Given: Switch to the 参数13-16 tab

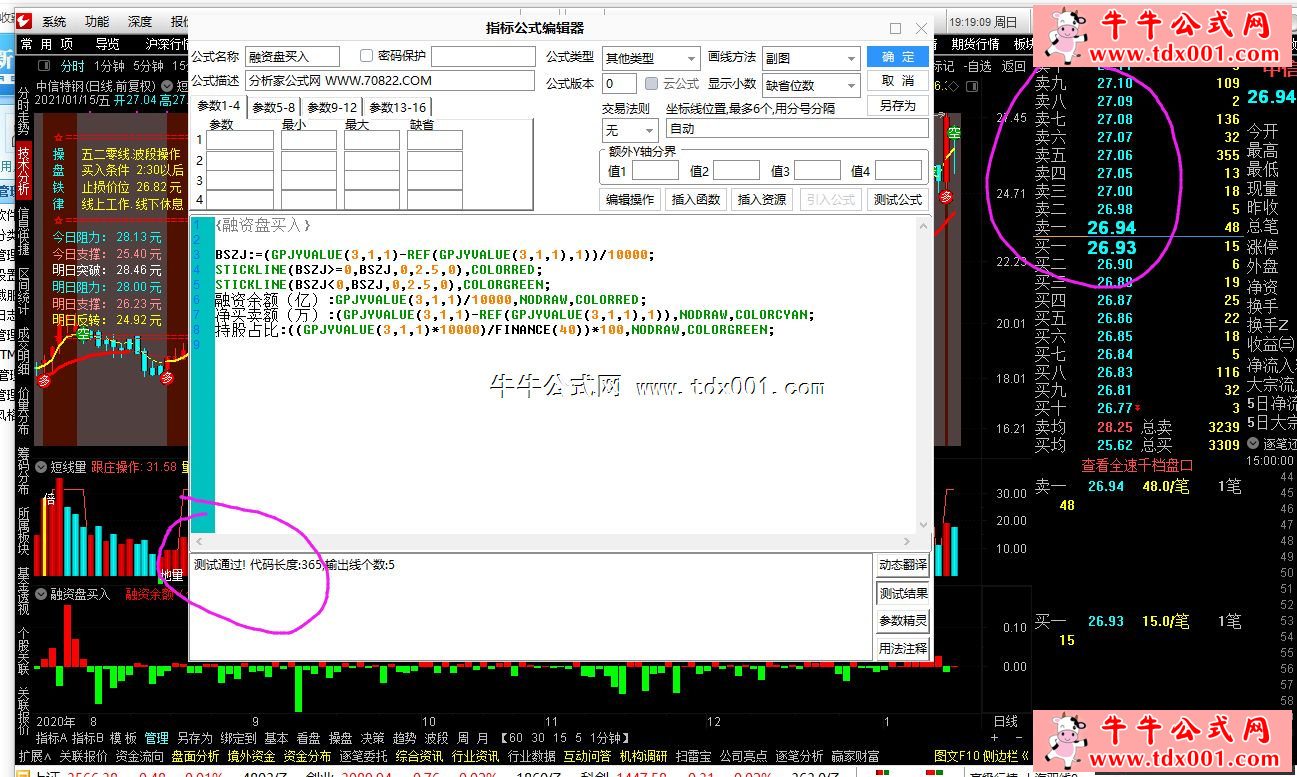Looking at the screenshot, I should (x=397, y=108).
